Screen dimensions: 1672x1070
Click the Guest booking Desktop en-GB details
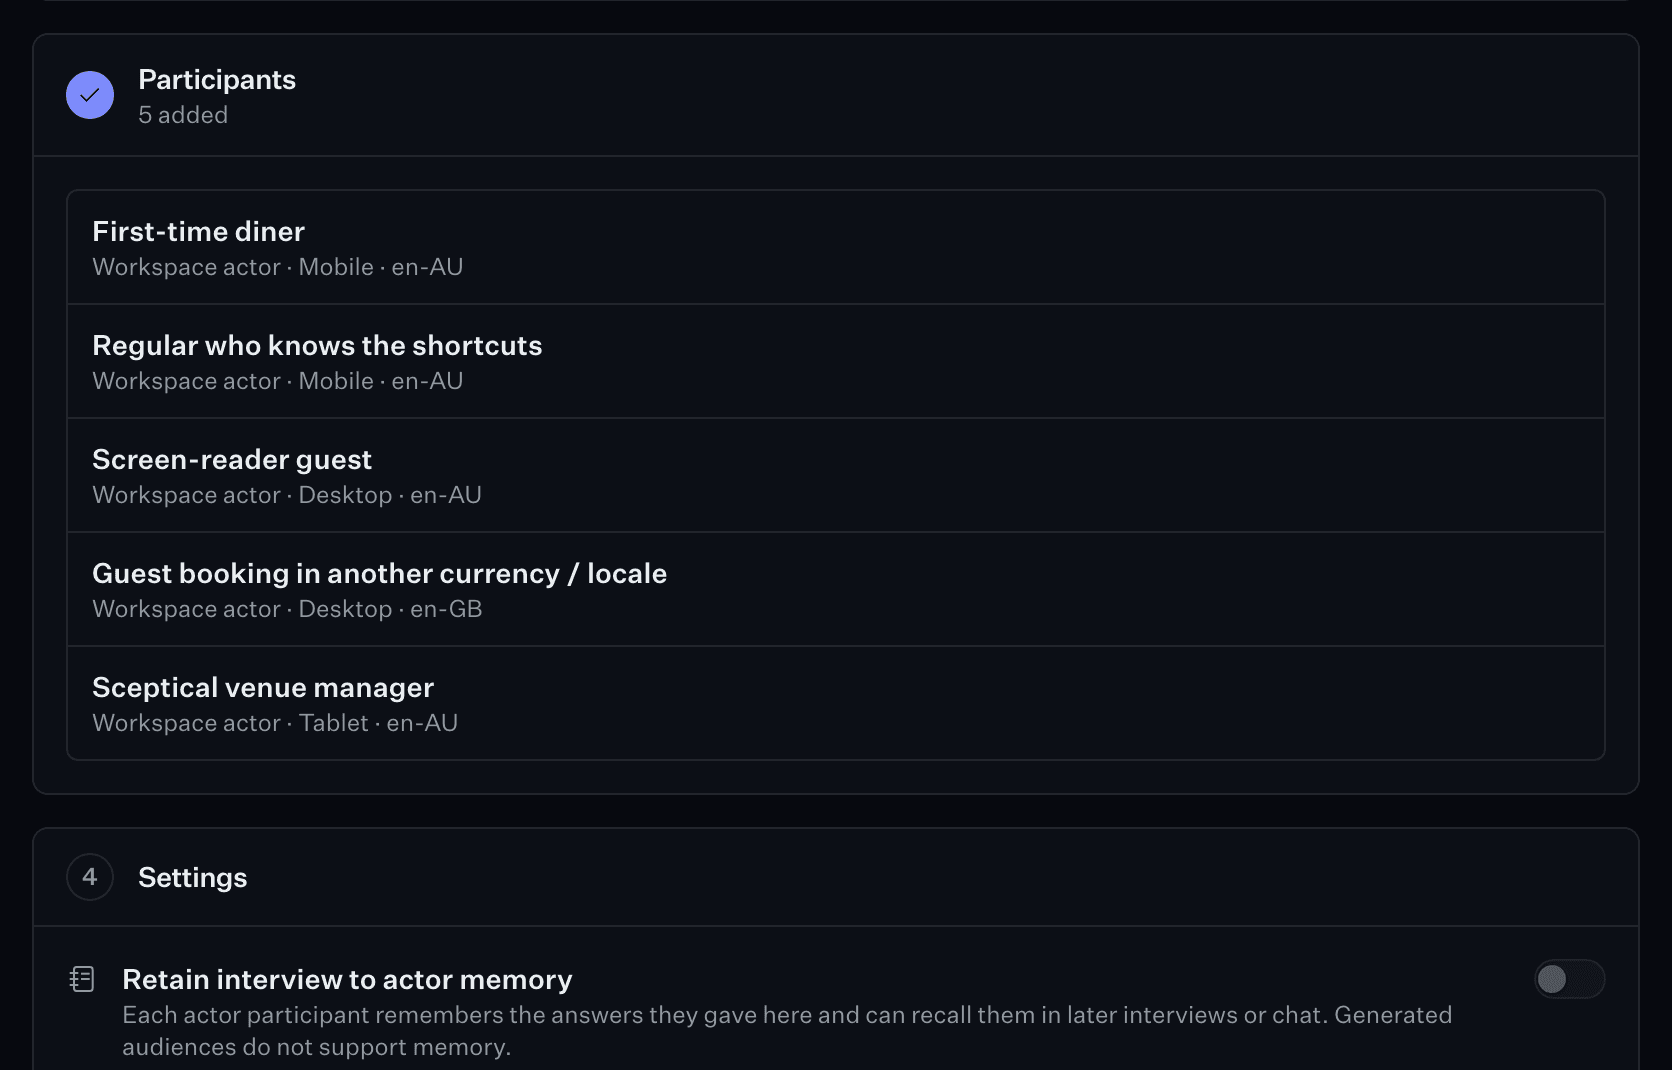click(x=287, y=609)
